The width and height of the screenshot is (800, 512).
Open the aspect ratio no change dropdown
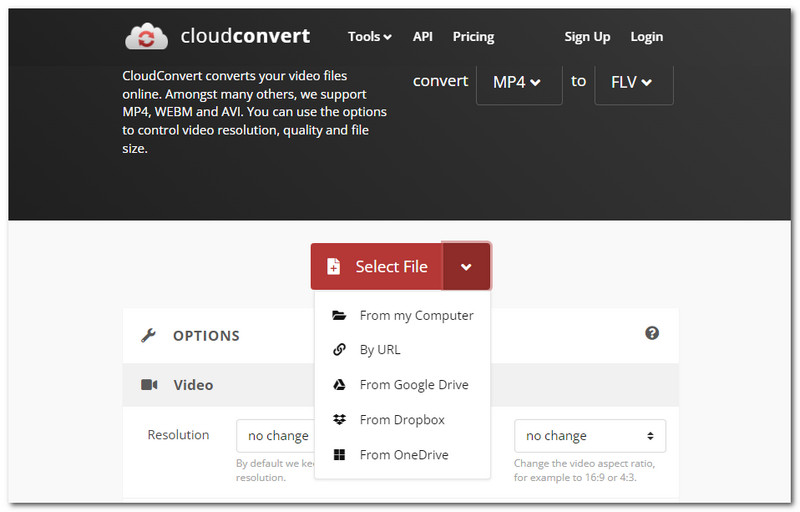(x=590, y=436)
